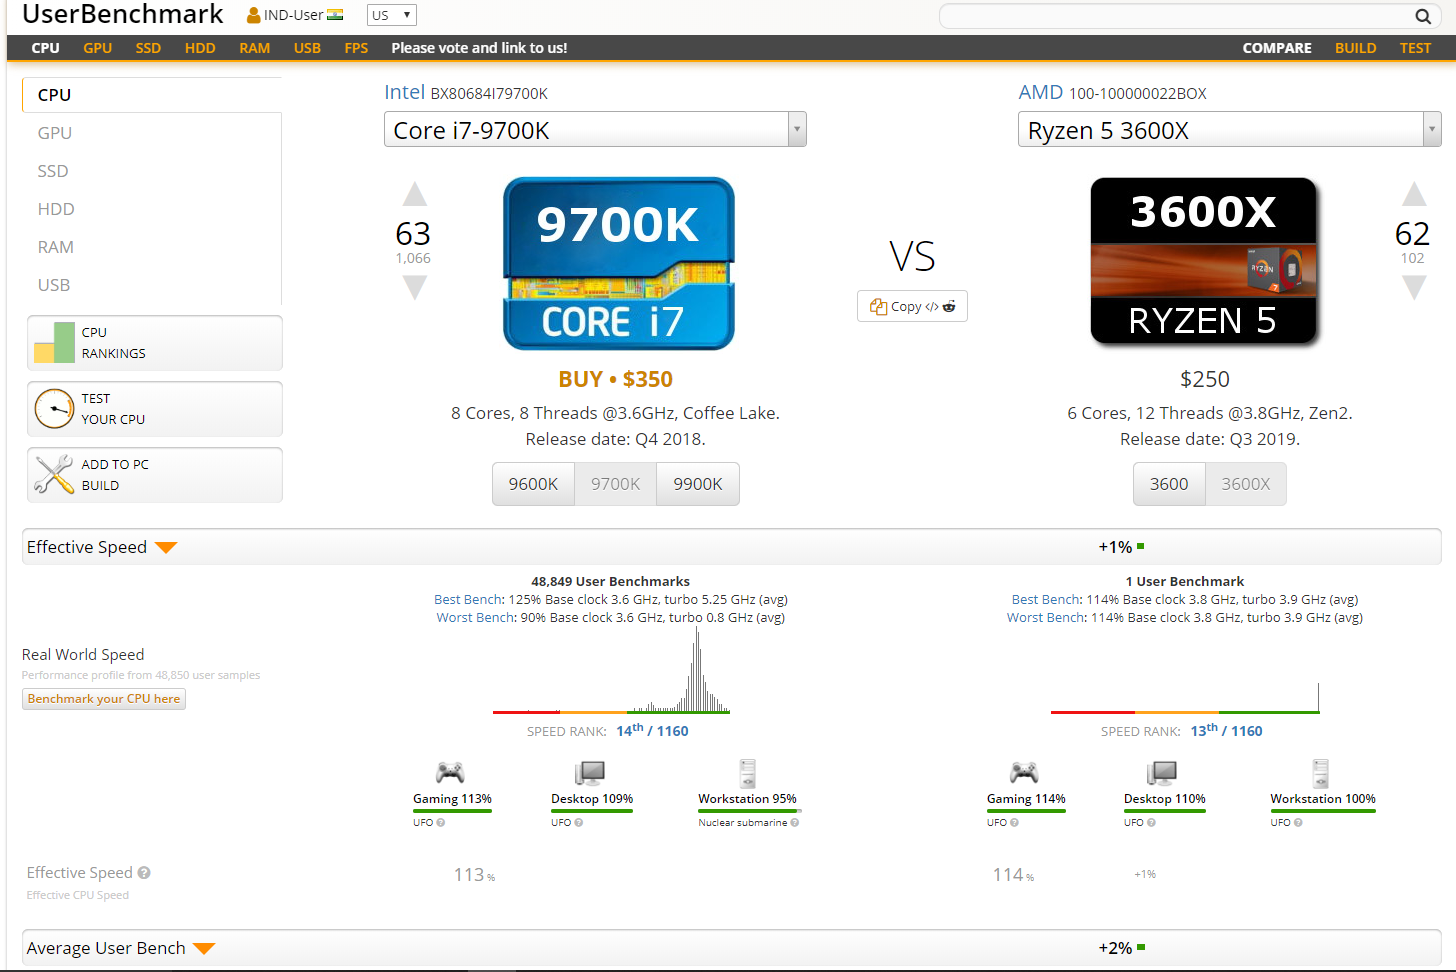Click the UserBenchmark site logo
This screenshot has width=1456, height=972.
pos(122,14)
